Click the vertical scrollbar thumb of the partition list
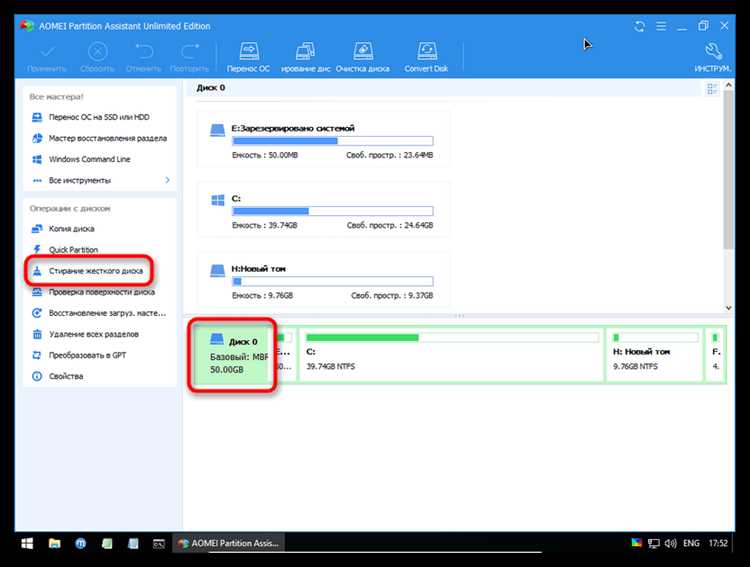Viewport: 750px width, 567px height. [728, 170]
